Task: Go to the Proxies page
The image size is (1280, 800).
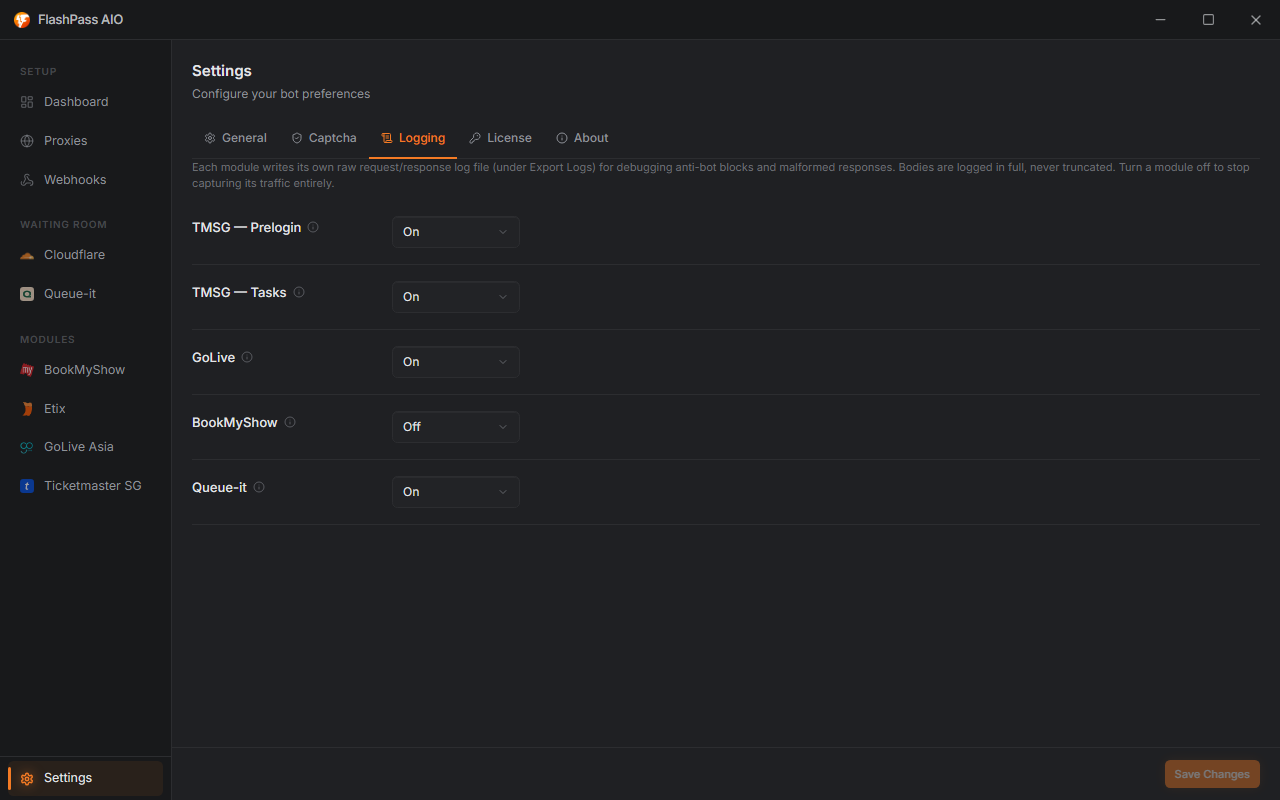Action: pyautogui.click(x=85, y=141)
